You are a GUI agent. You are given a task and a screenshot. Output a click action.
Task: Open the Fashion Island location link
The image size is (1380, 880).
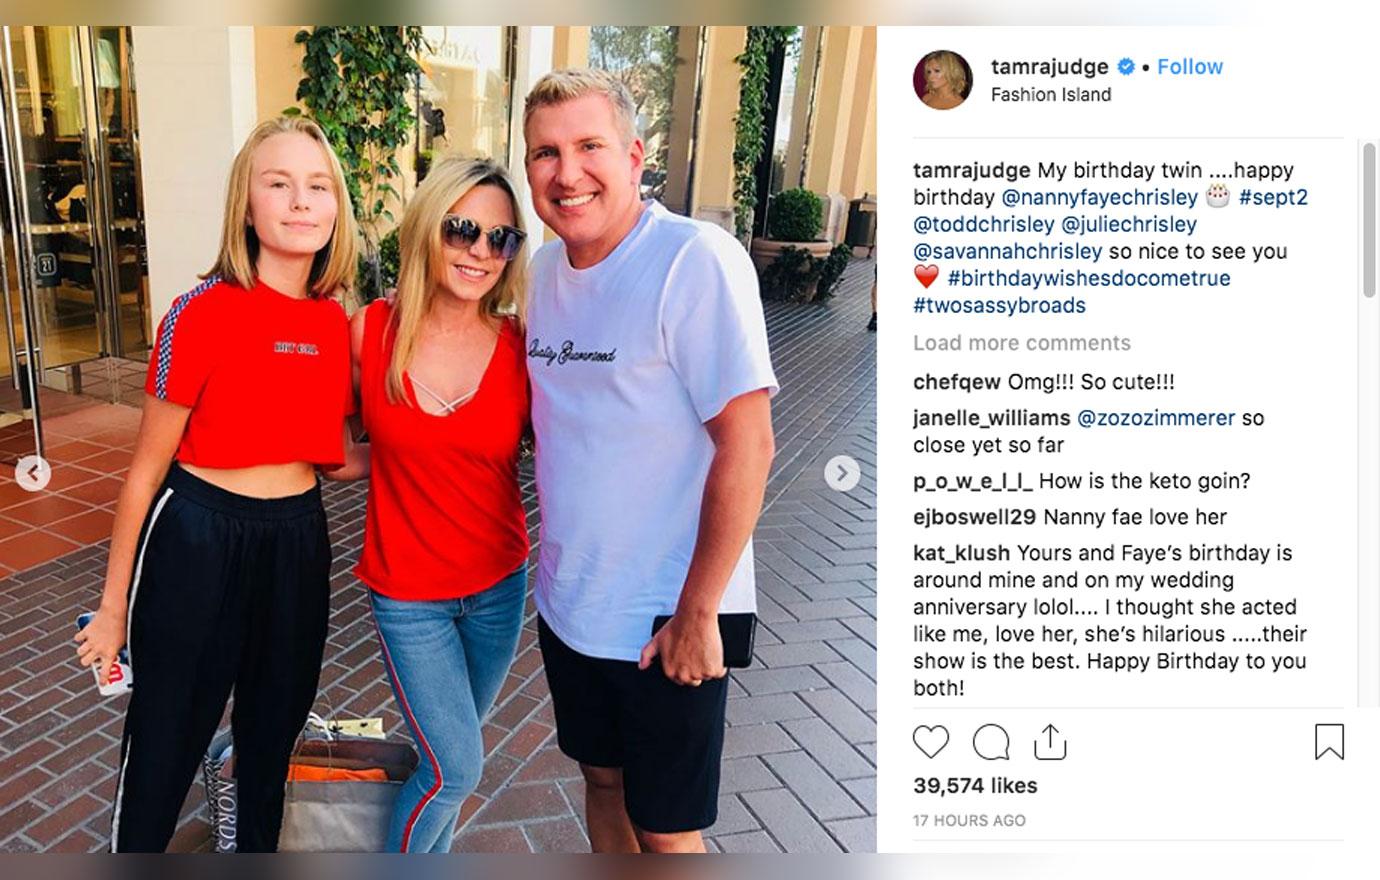[x=1051, y=95]
